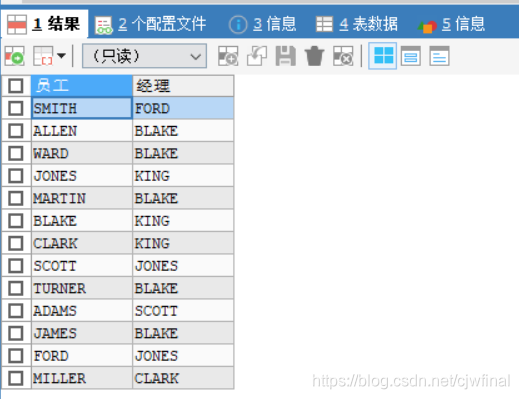This screenshot has height=399, width=519.
Task: Check the JONES employee row checkbox
Action: (16, 176)
